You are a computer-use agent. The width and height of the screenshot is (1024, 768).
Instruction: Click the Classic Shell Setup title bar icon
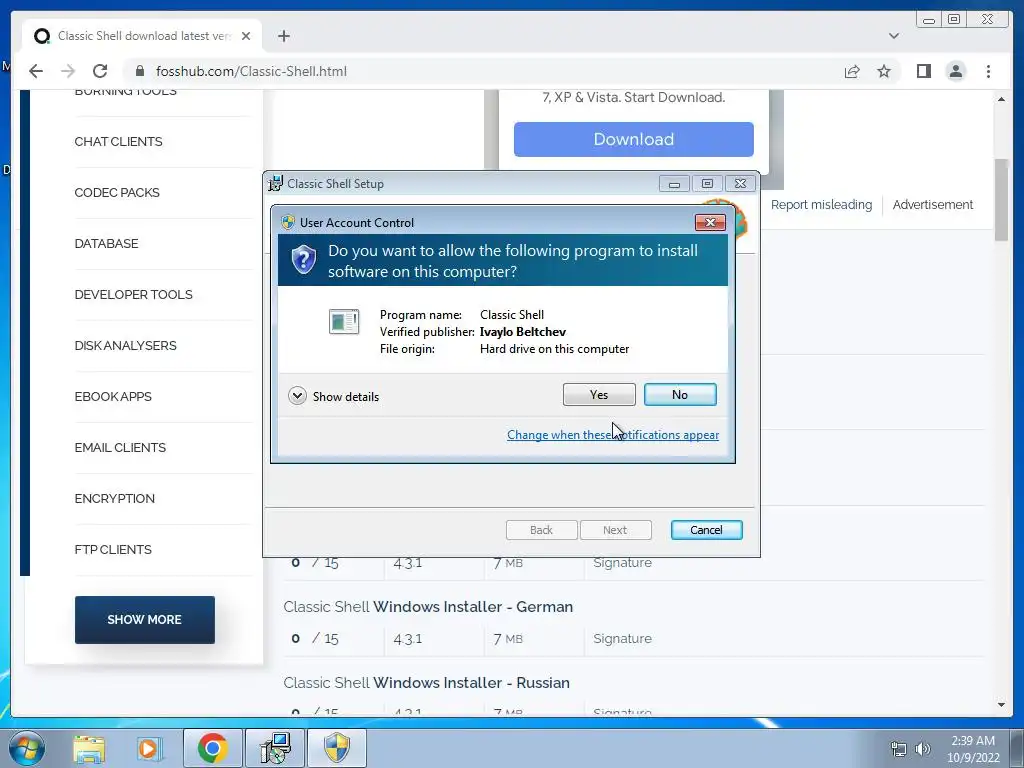point(276,184)
